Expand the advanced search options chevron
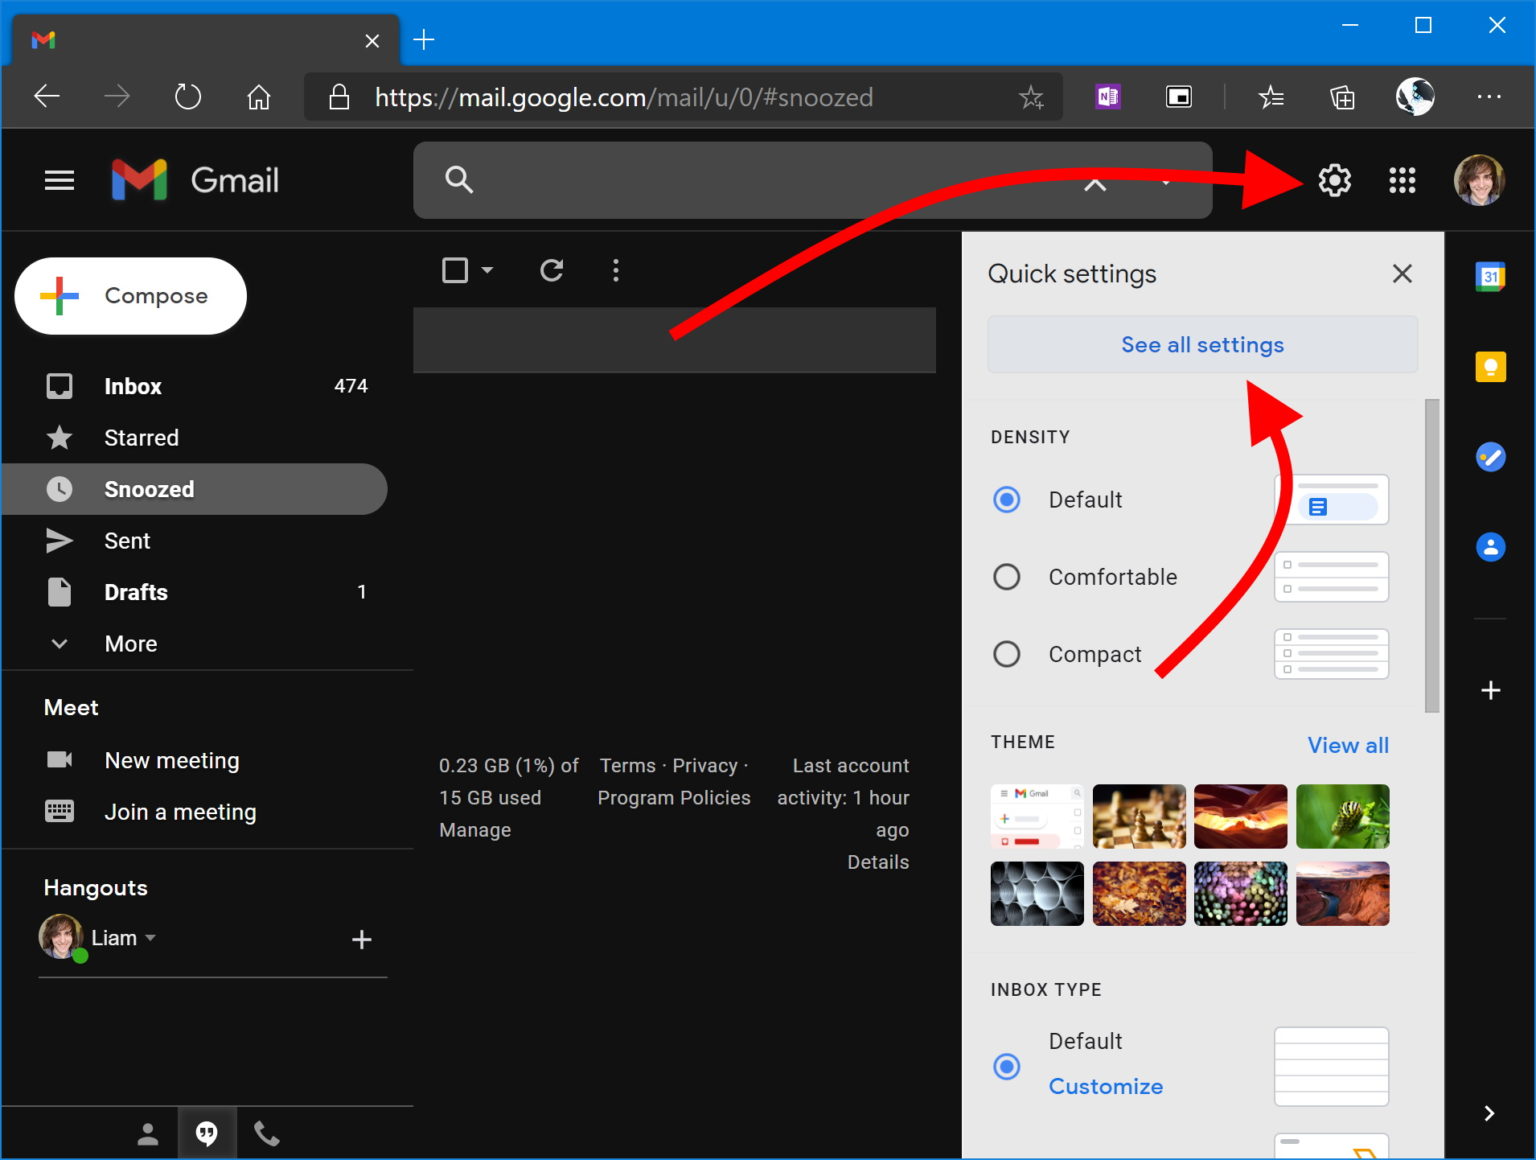1536x1160 pixels. (x=1094, y=184)
